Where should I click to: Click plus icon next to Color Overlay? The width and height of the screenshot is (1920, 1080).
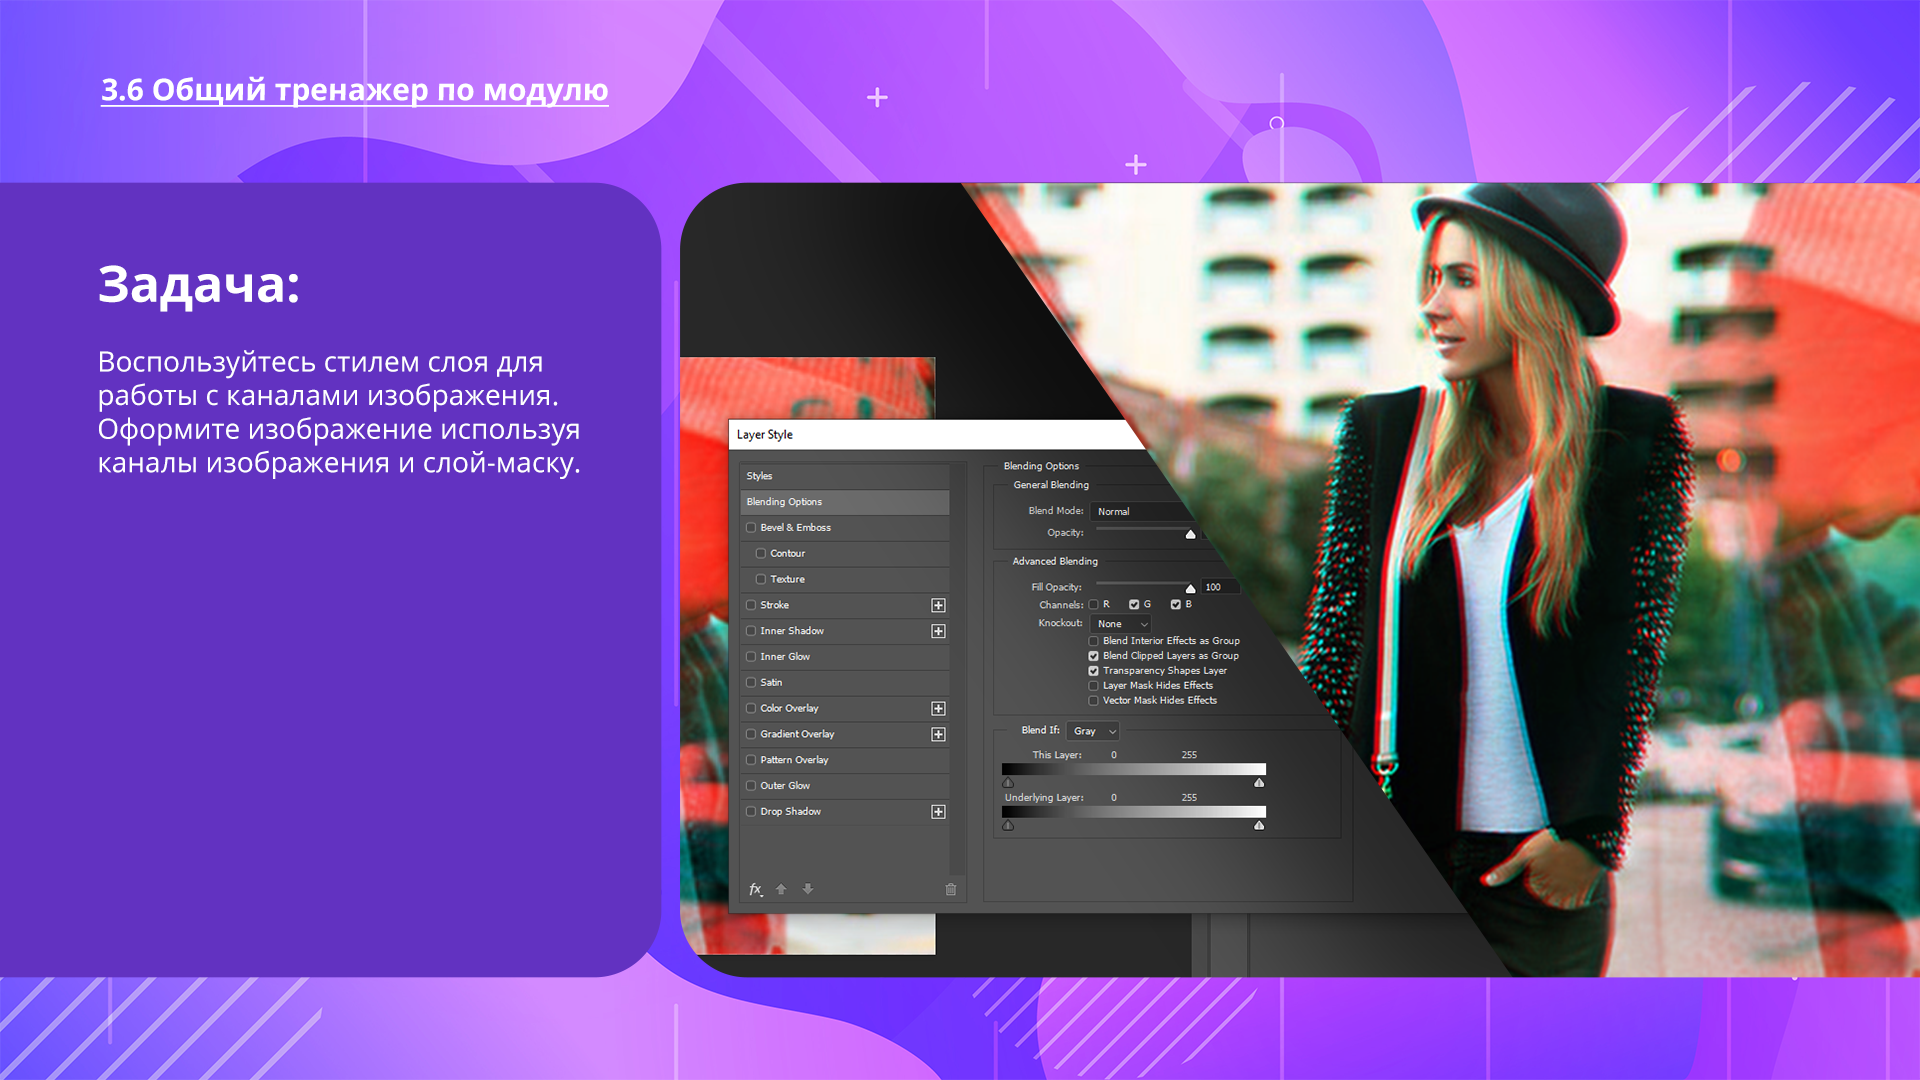coord(938,708)
